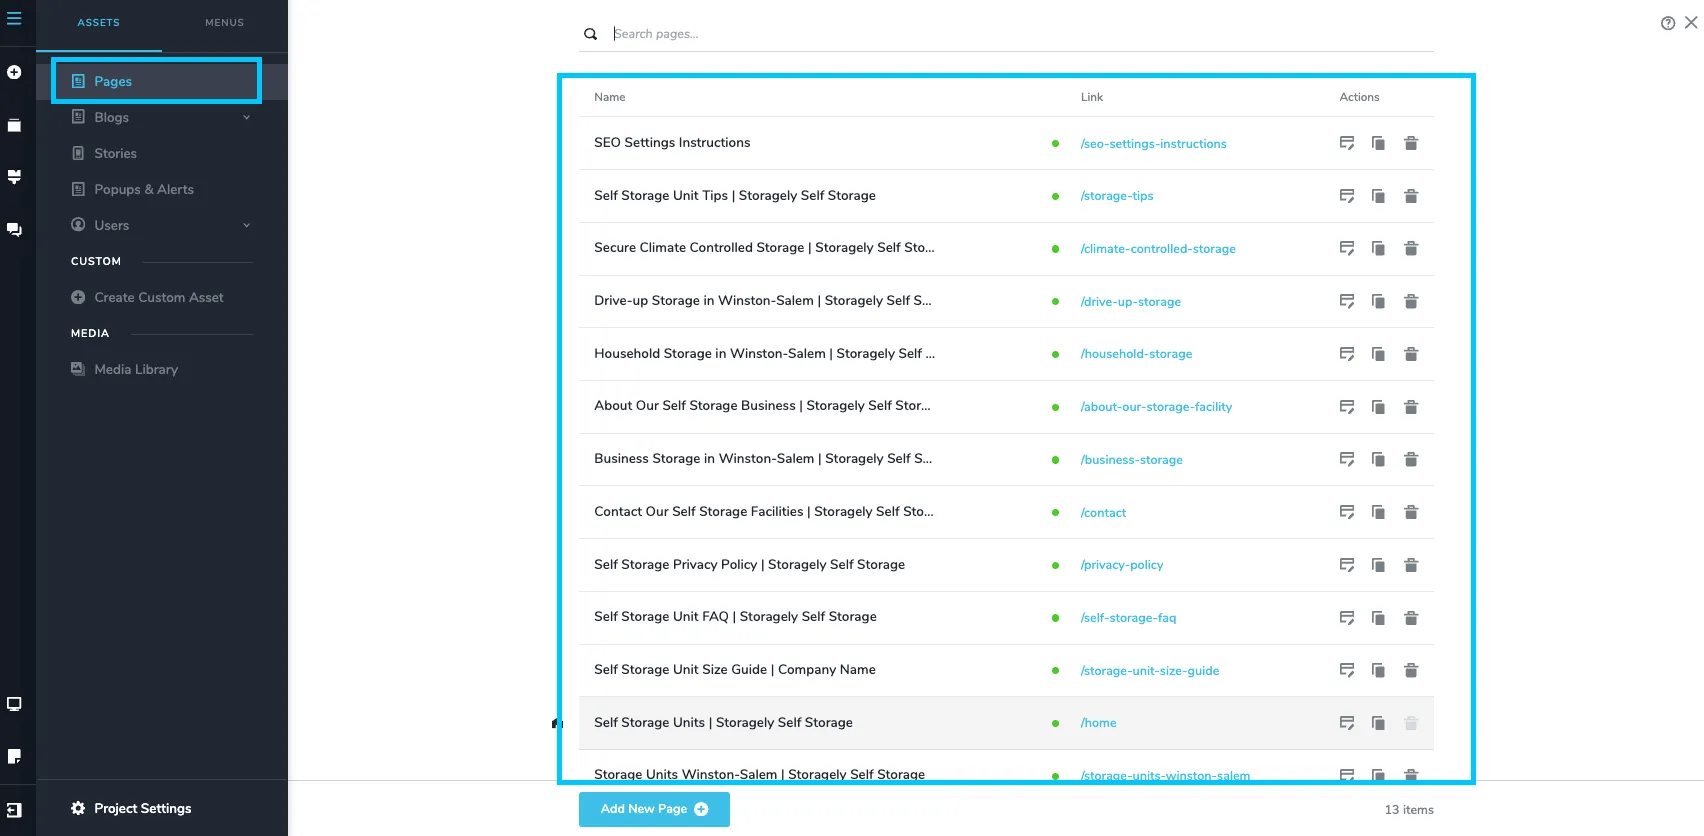Open the /household-storage link
The image size is (1704, 836).
[x=1136, y=354]
